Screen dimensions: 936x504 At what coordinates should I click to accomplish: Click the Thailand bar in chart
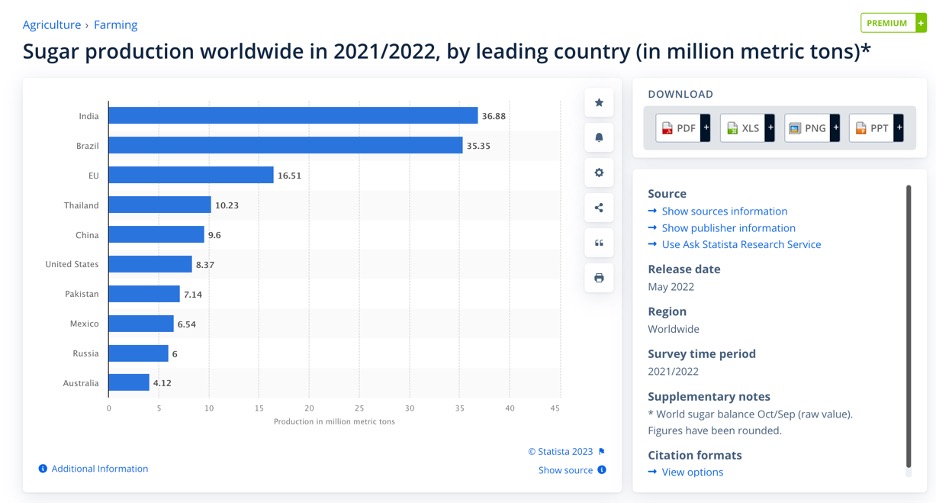point(159,205)
